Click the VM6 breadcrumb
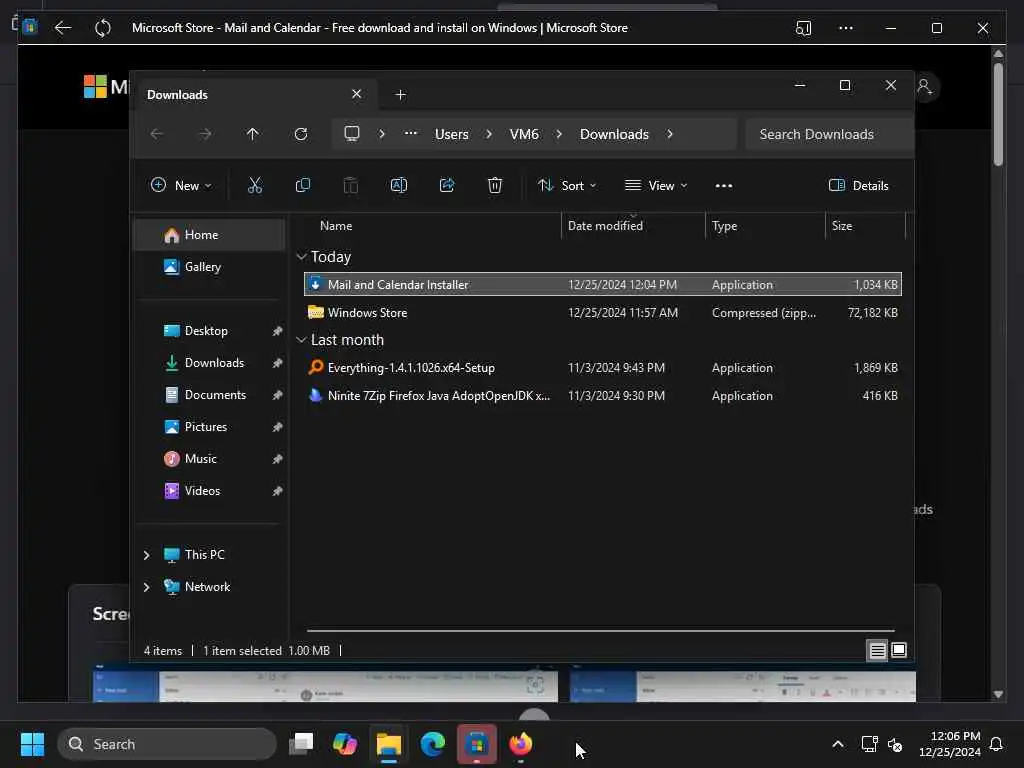The width and height of the screenshot is (1024, 768). tap(524, 134)
